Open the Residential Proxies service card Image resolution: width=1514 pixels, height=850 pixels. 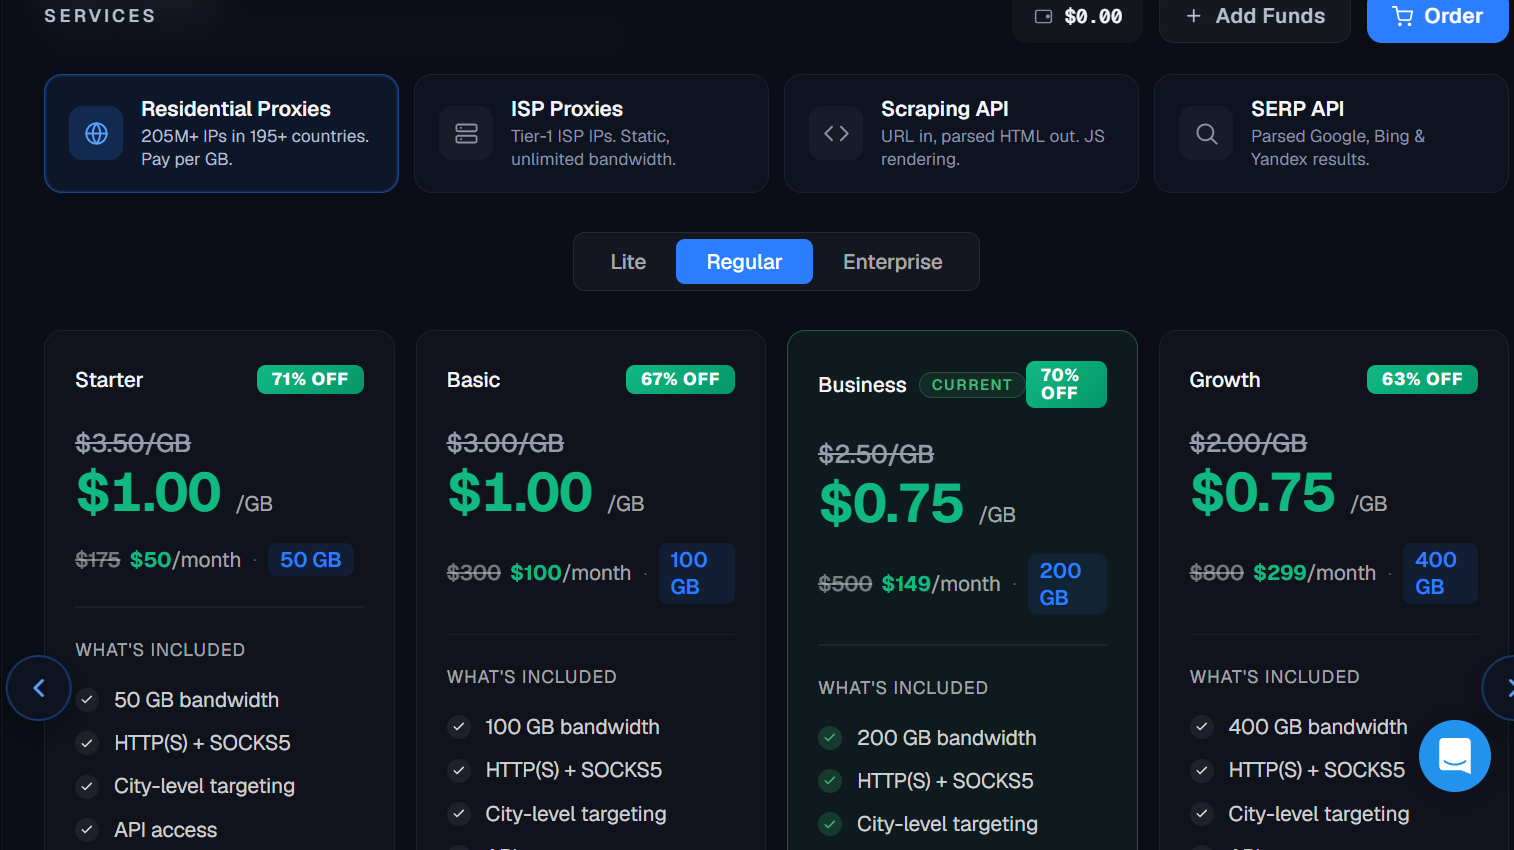pyautogui.click(x=221, y=133)
